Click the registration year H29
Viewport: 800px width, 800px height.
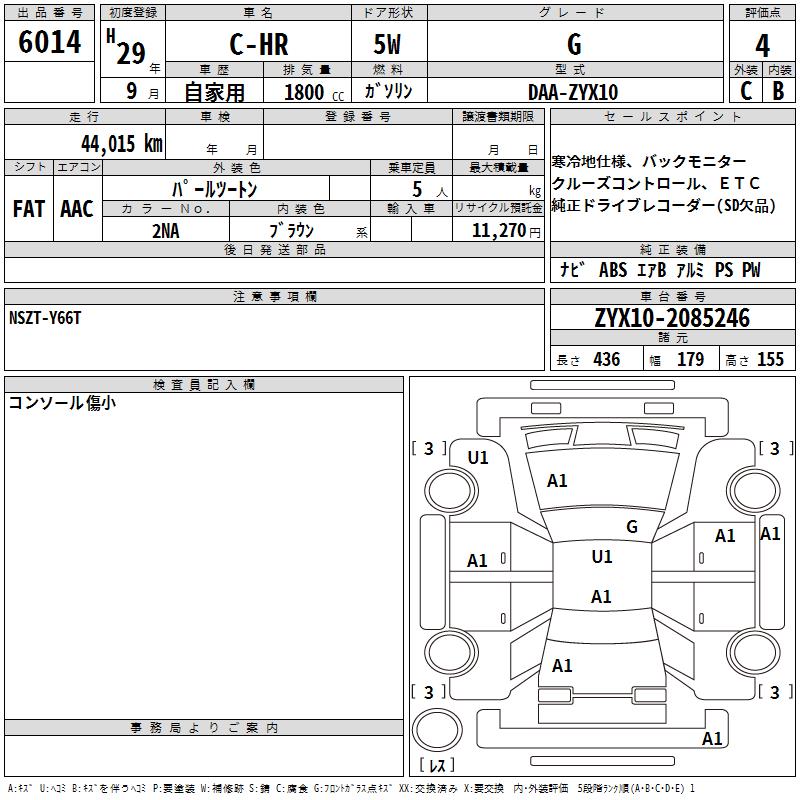coord(126,47)
